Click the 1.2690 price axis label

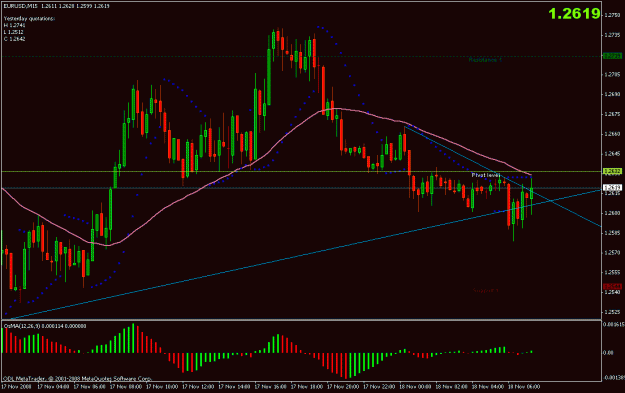(613, 94)
